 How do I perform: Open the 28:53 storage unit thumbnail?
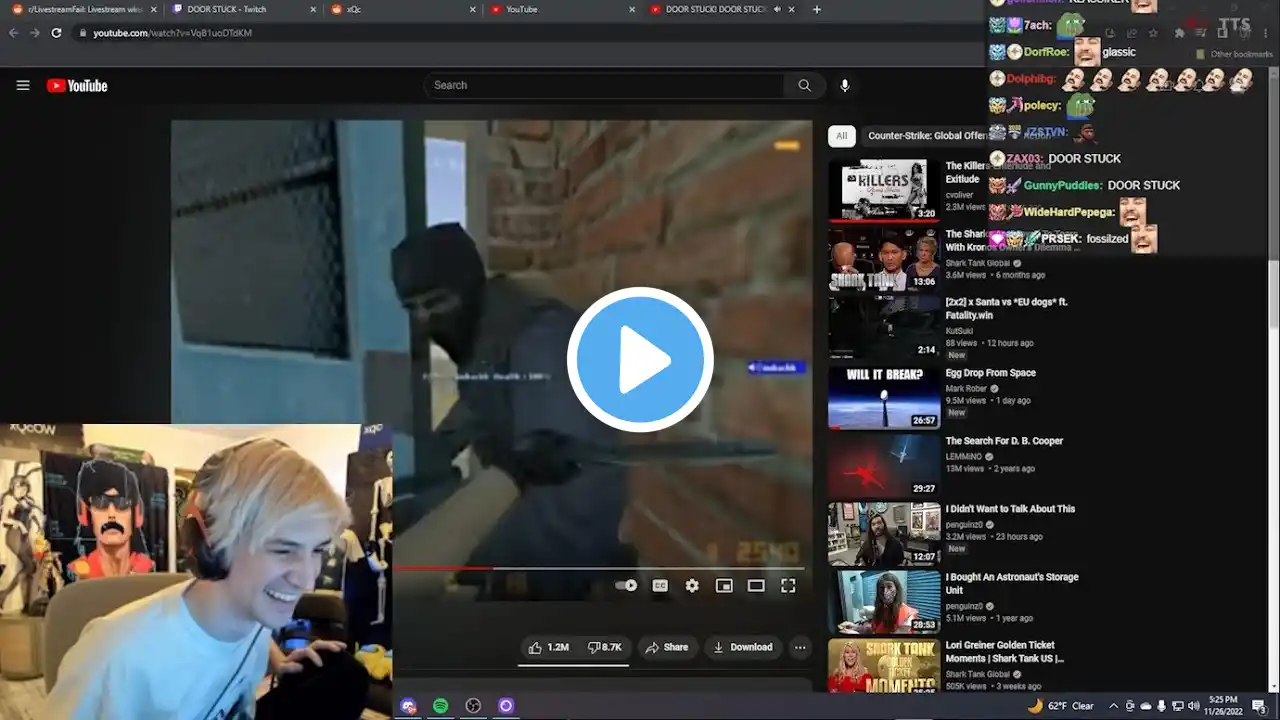pyautogui.click(x=884, y=602)
